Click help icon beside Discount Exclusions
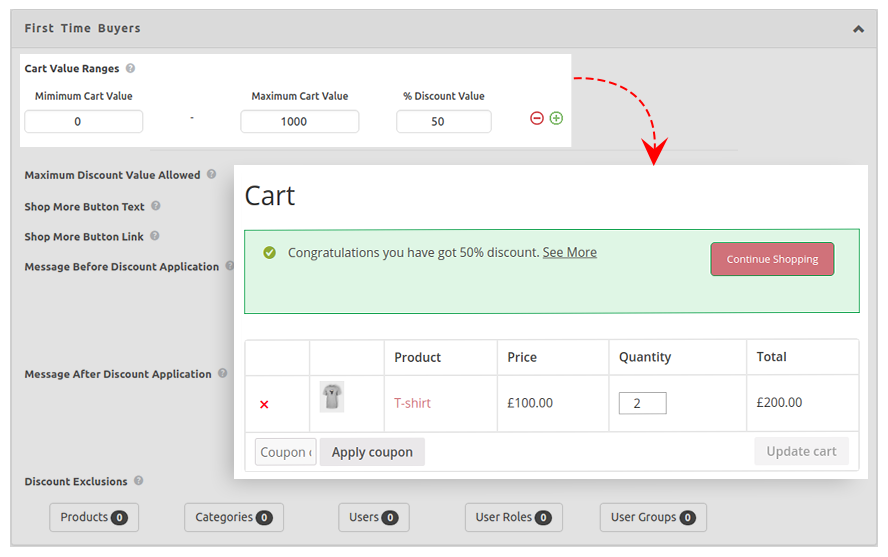The height and width of the screenshot is (557, 888). click(x=139, y=481)
